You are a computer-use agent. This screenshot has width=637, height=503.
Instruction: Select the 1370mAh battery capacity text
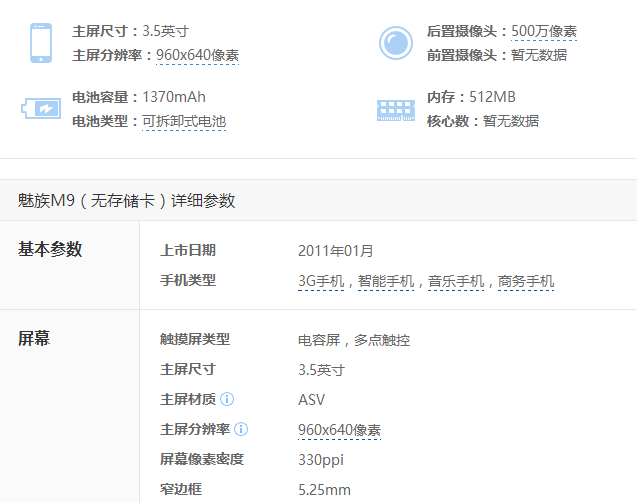click(174, 97)
